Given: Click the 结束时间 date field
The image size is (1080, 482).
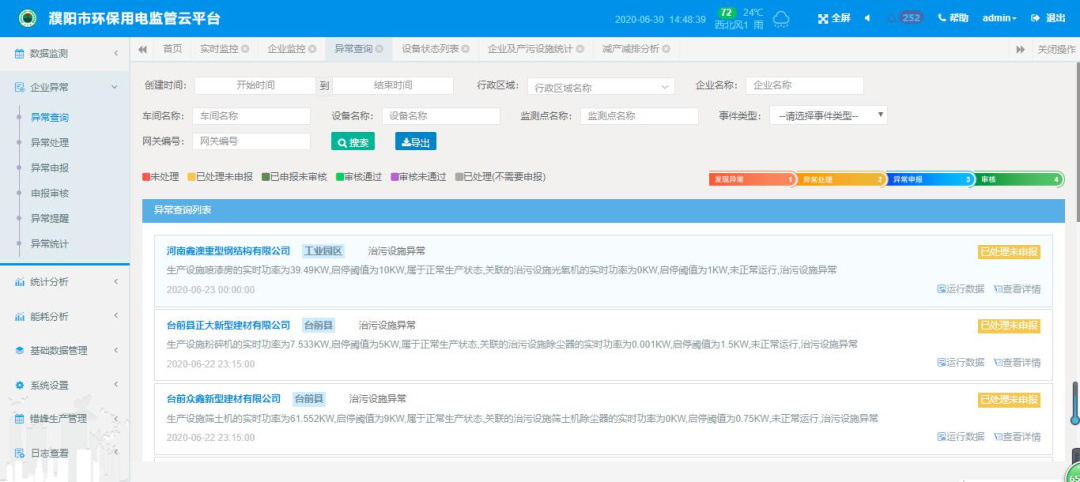Looking at the screenshot, I should 393,85.
